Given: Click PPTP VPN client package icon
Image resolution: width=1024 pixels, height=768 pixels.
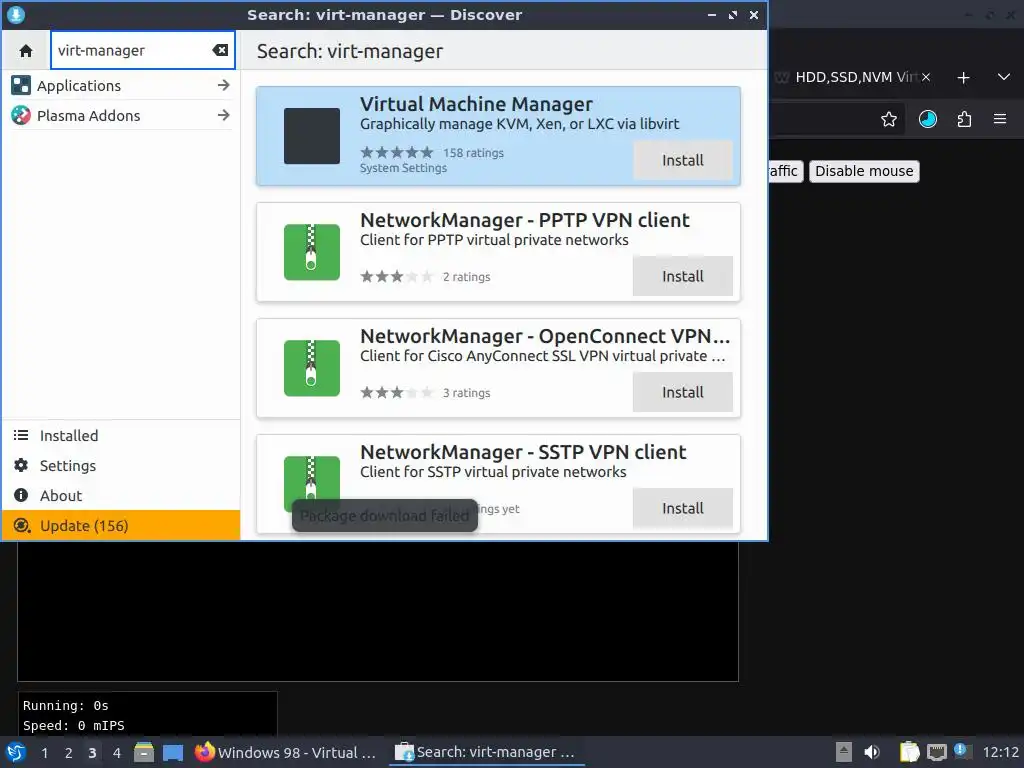Looking at the screenshot, I should pos(312,252).
